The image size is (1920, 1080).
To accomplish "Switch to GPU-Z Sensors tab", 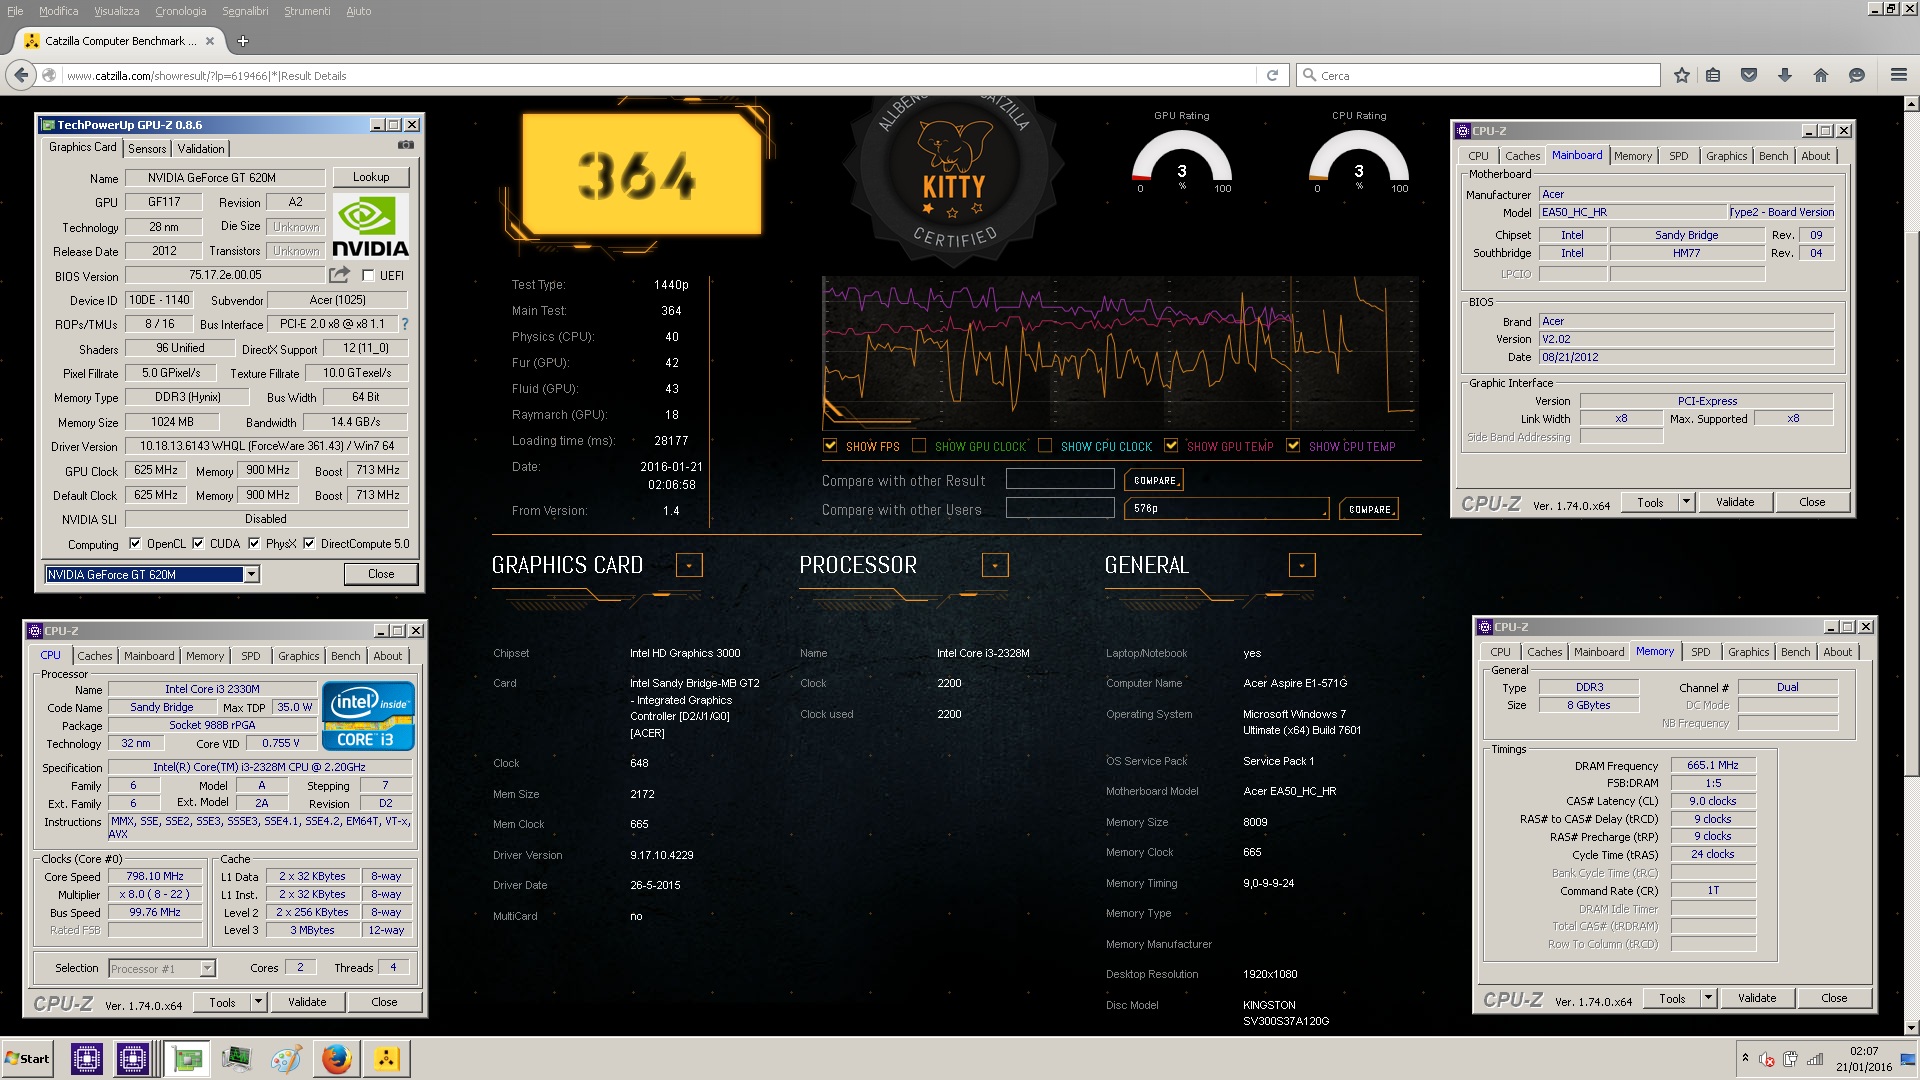I will click(147, 149).
